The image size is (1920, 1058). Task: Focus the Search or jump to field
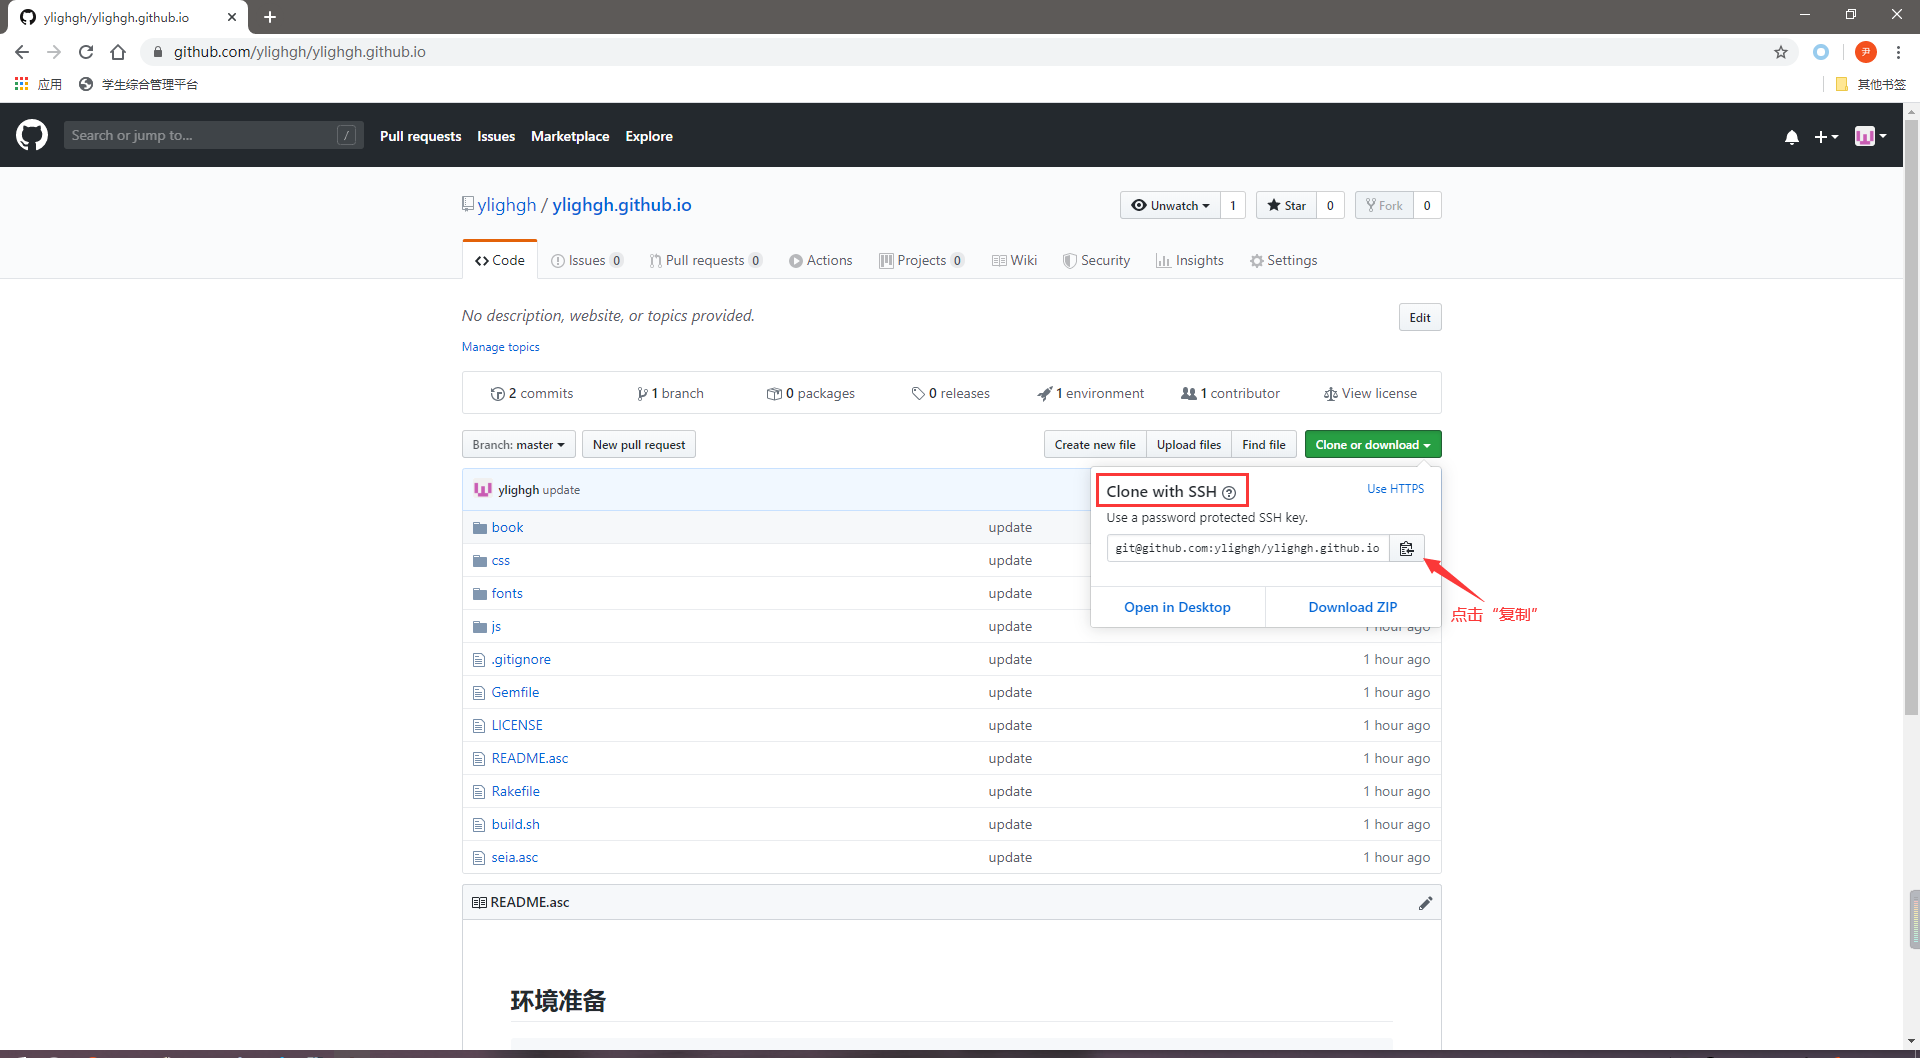pos(212,135)
